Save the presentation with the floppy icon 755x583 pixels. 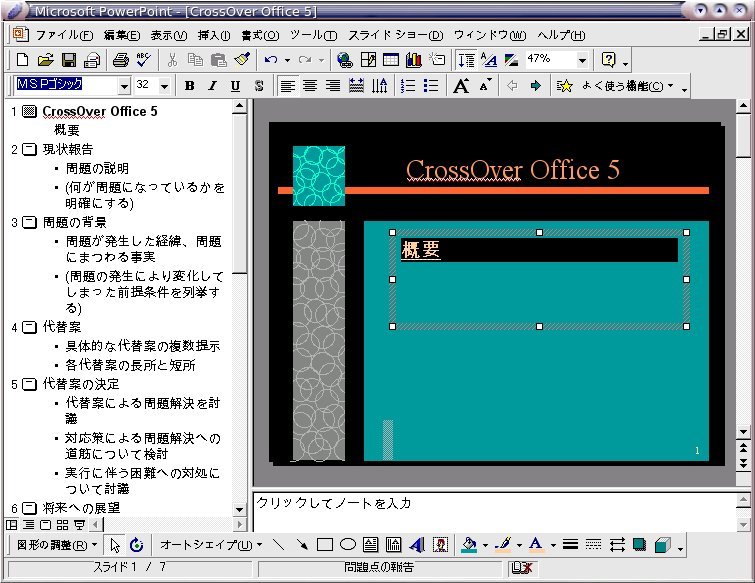pos(69,60)
